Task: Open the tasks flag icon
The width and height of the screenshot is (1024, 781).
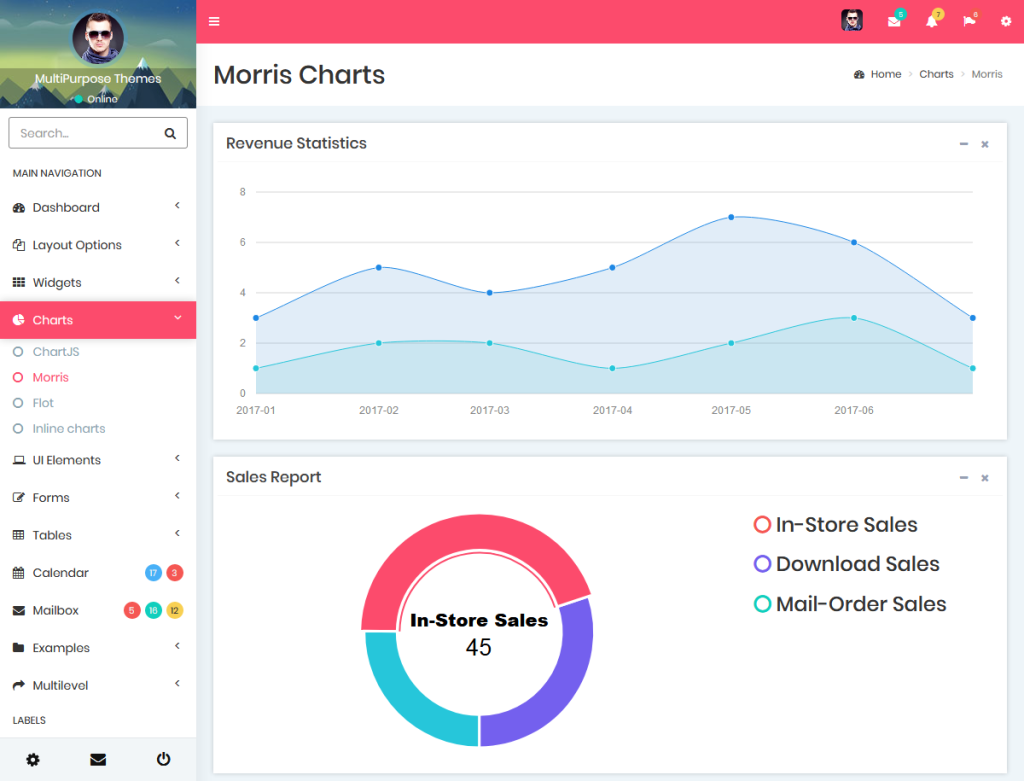Action: click(969, 21)
